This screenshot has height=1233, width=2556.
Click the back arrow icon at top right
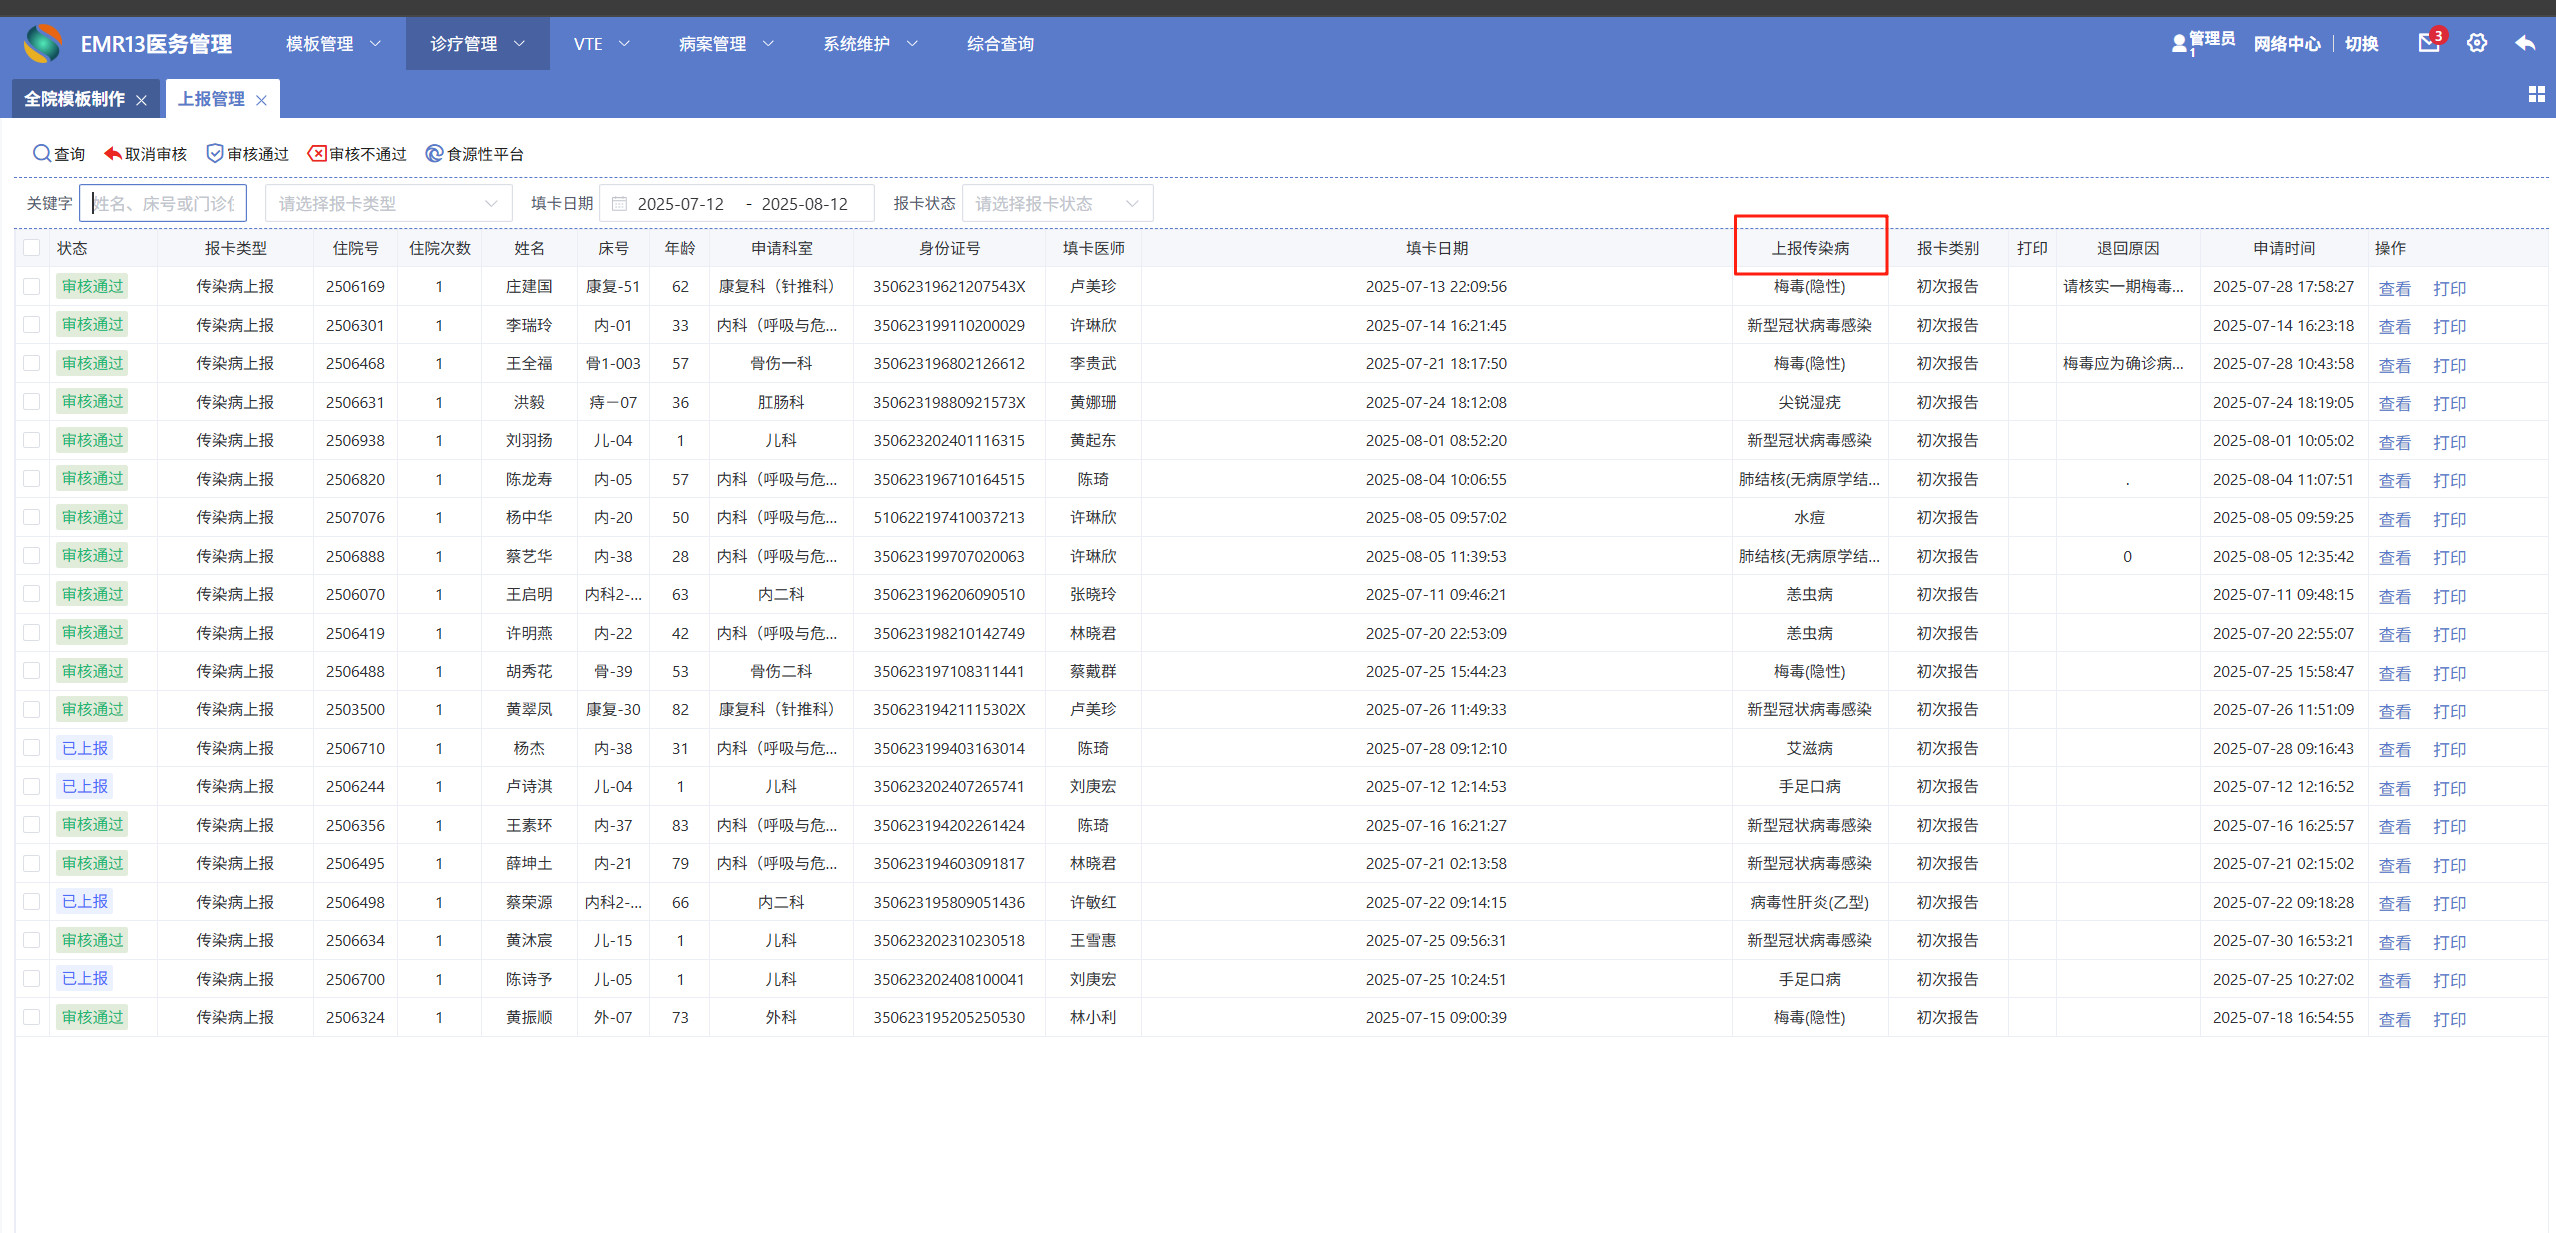pos(2525,43)
